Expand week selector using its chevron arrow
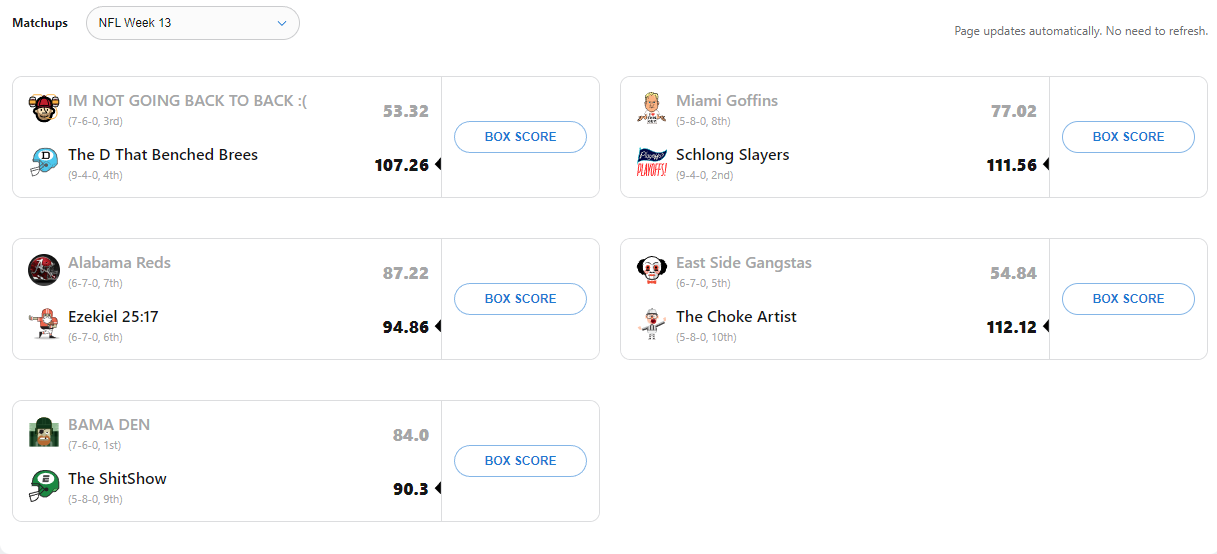 tap(282, 23)
